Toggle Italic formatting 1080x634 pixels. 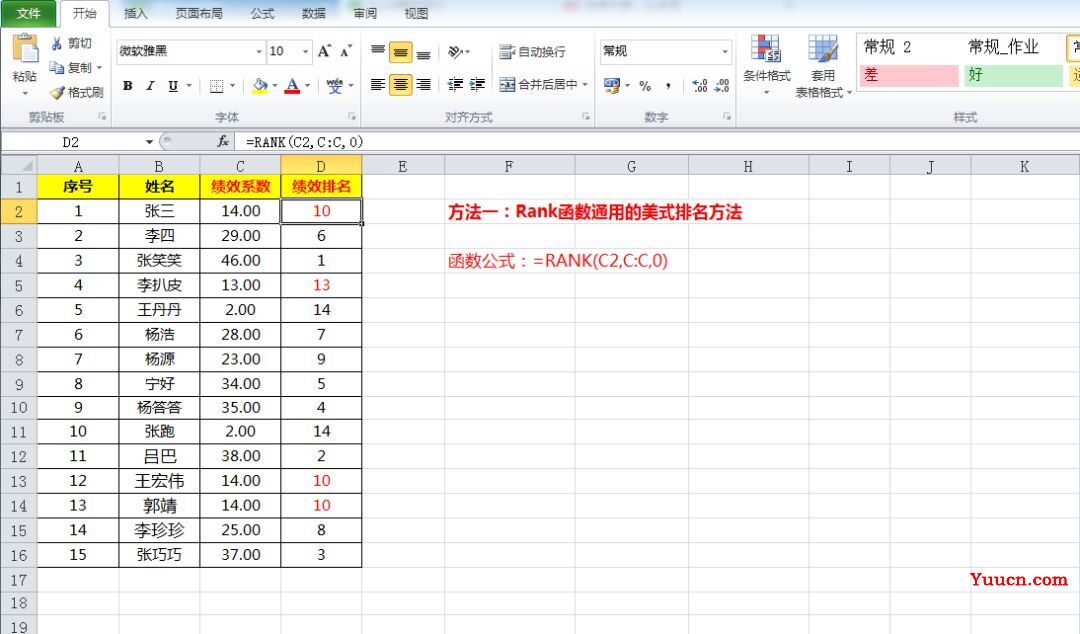[x=150, y=85]
